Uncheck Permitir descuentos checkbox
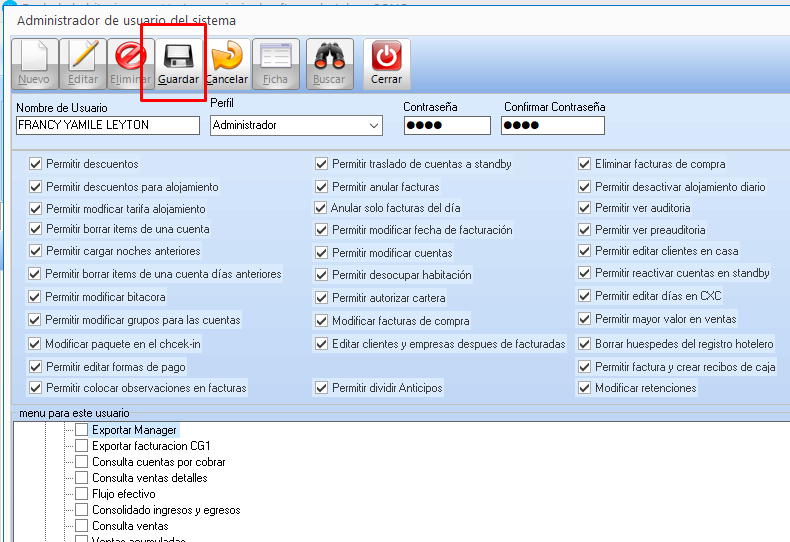The image size is (790, 542). click(36, 164)
